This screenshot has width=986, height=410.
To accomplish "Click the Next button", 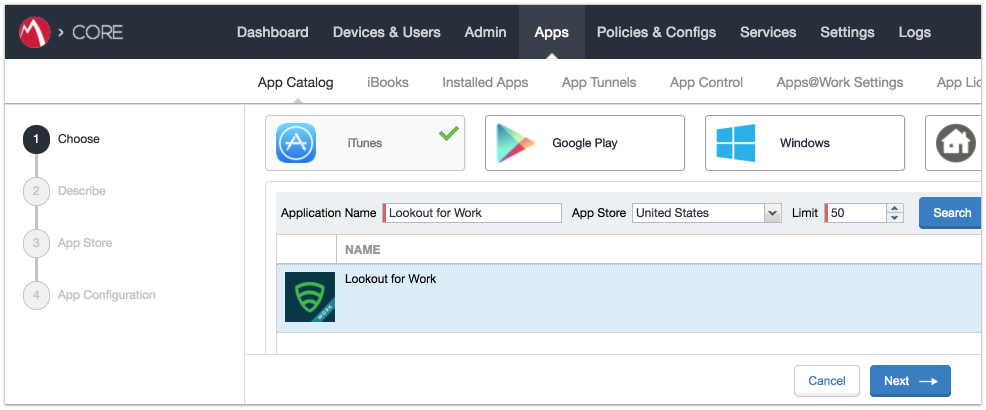I will pyautogui.click(x=911, y=381).
